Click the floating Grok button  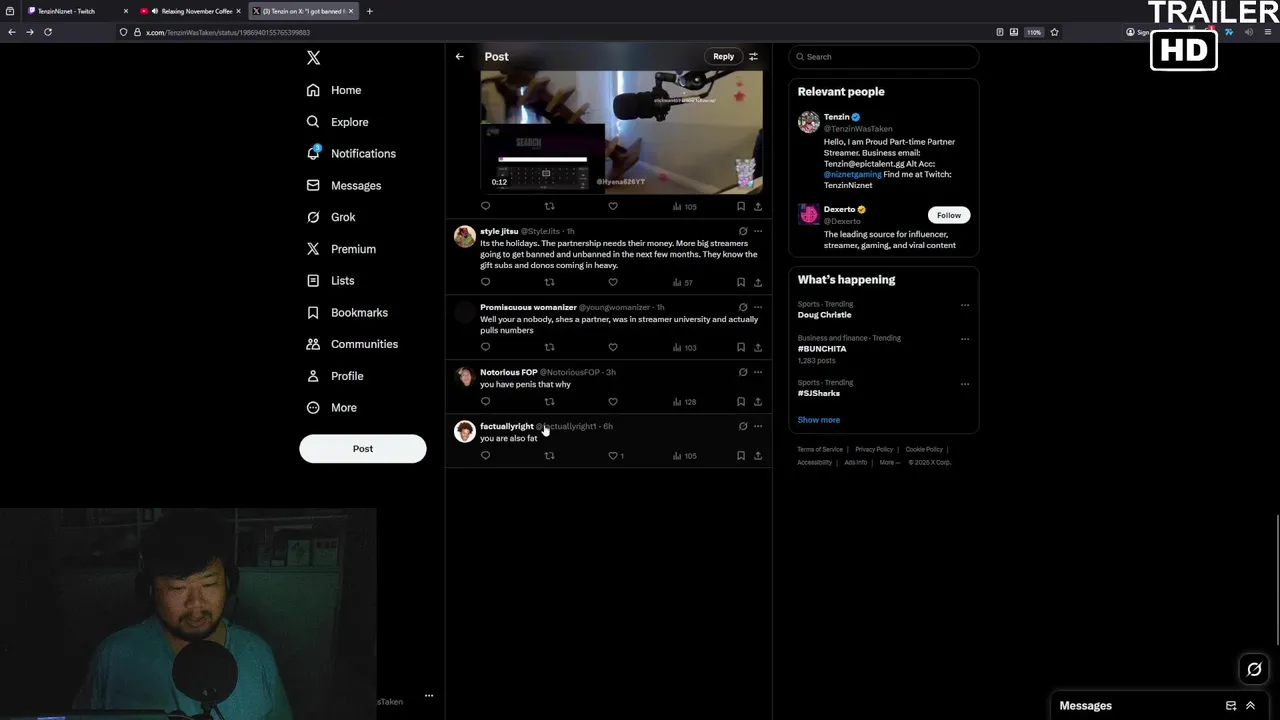[x=1254, y=669]
